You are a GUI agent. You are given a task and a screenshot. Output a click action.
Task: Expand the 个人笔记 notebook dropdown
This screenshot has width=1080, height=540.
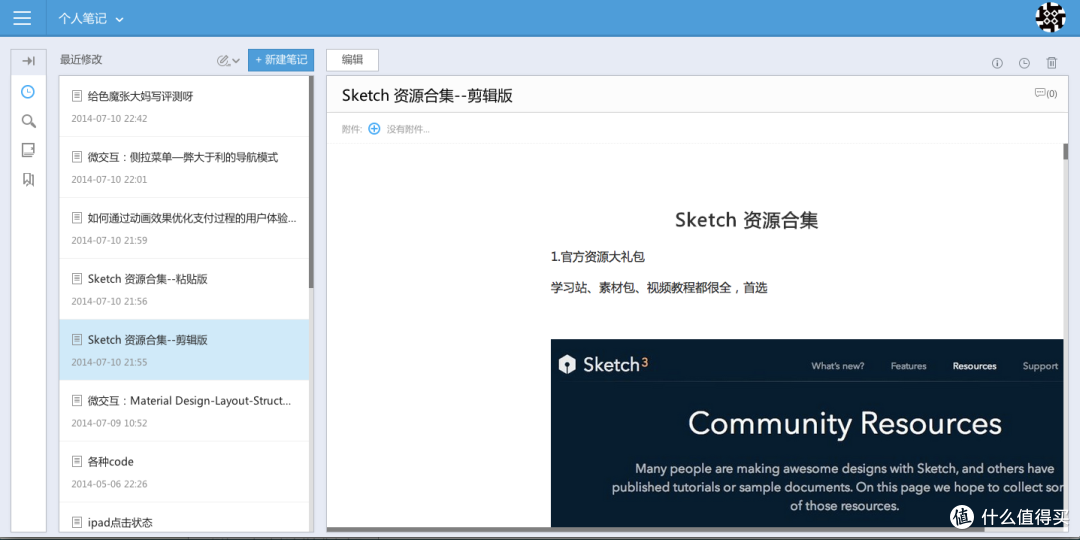point(91,19)
